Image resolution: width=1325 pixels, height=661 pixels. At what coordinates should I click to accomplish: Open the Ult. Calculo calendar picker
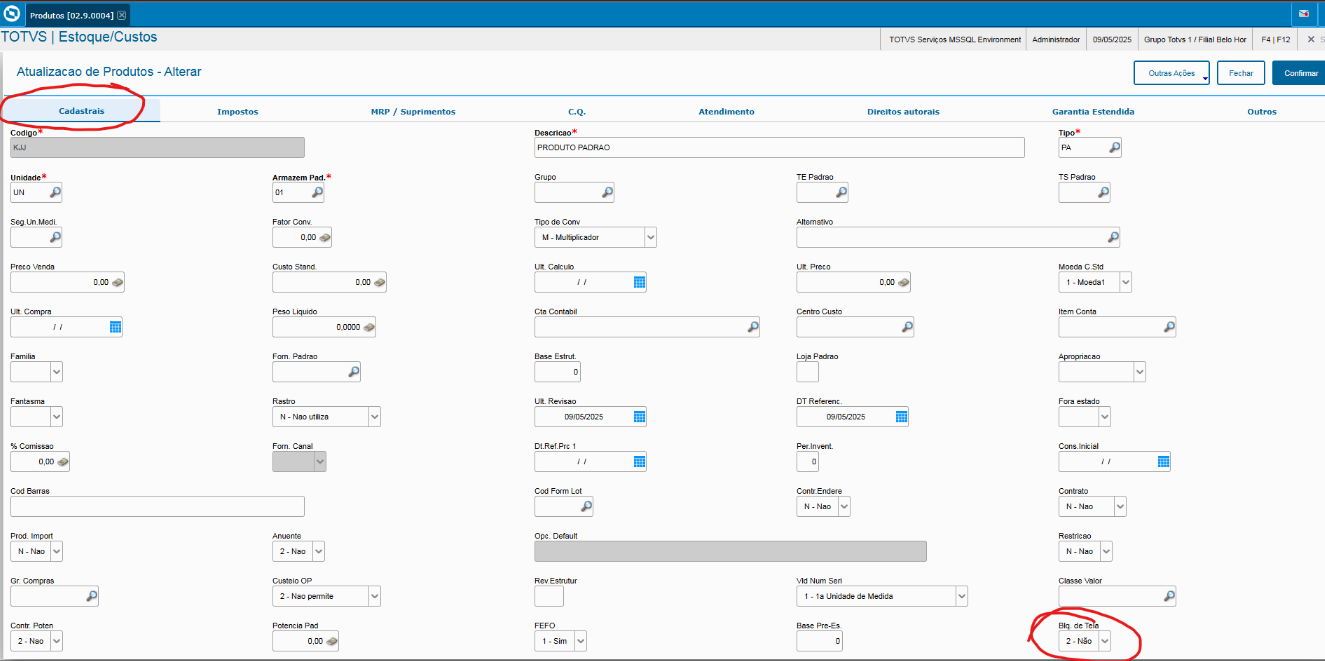click(639, 283)
